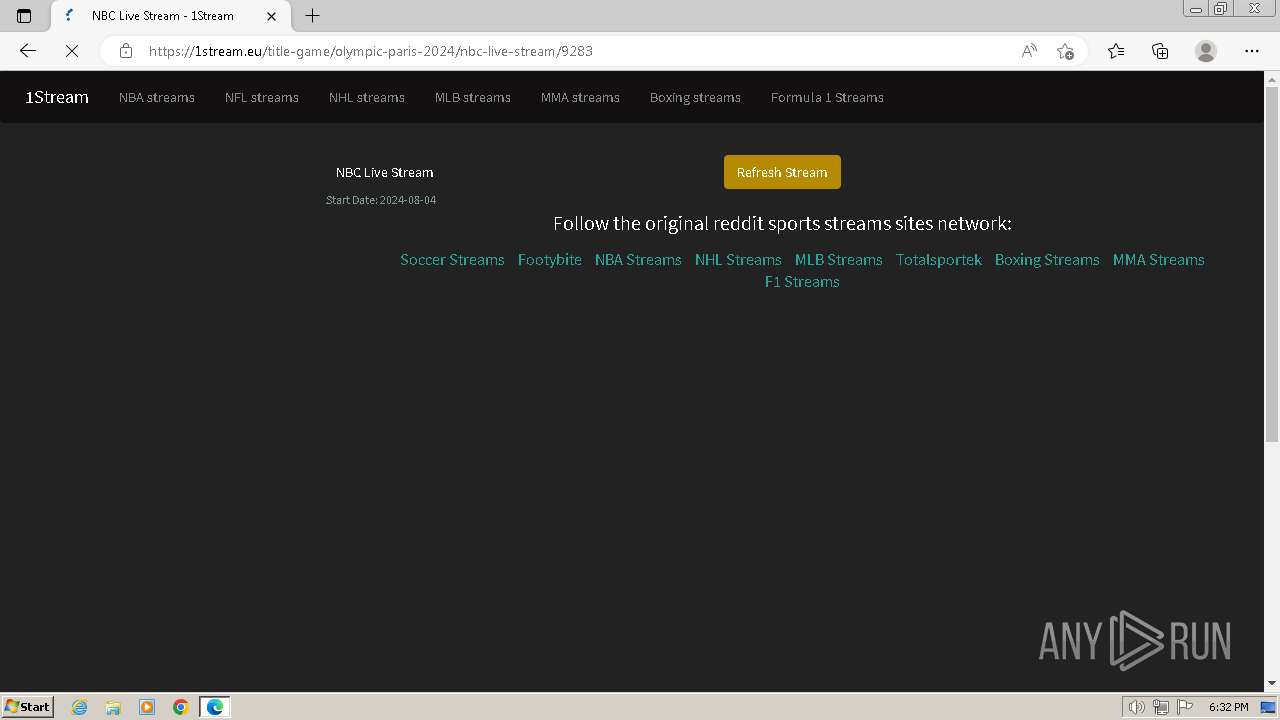
Task: Click the NBC Live Stream title text
Action: coord(385,172)
